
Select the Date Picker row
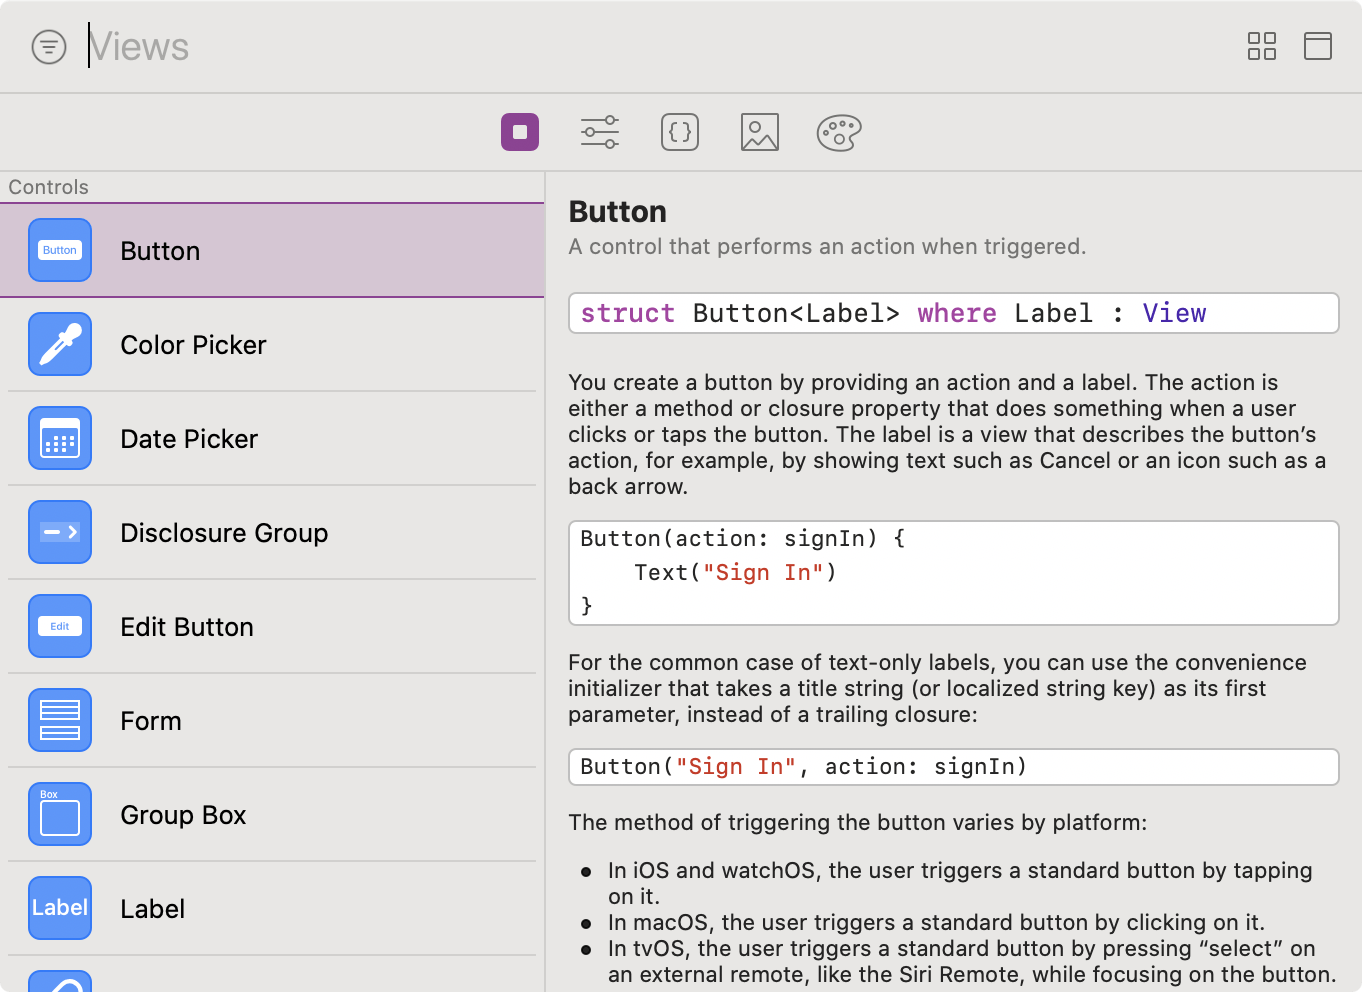pos(272,439)
